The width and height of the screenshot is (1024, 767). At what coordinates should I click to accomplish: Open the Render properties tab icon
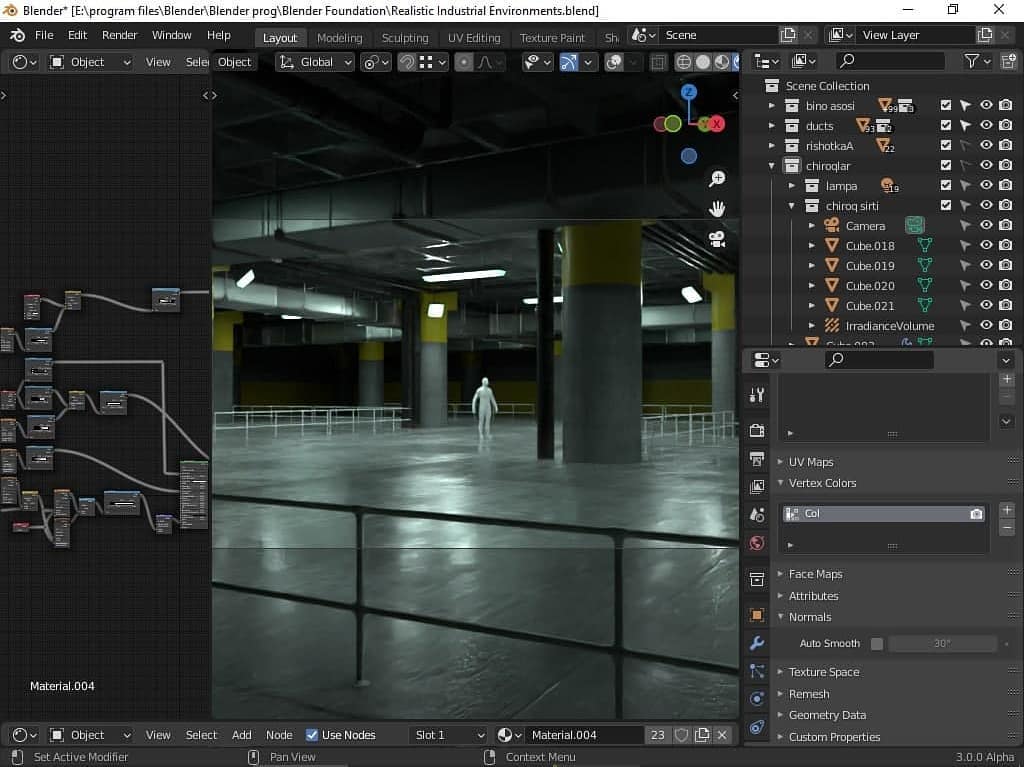point(757,431)
